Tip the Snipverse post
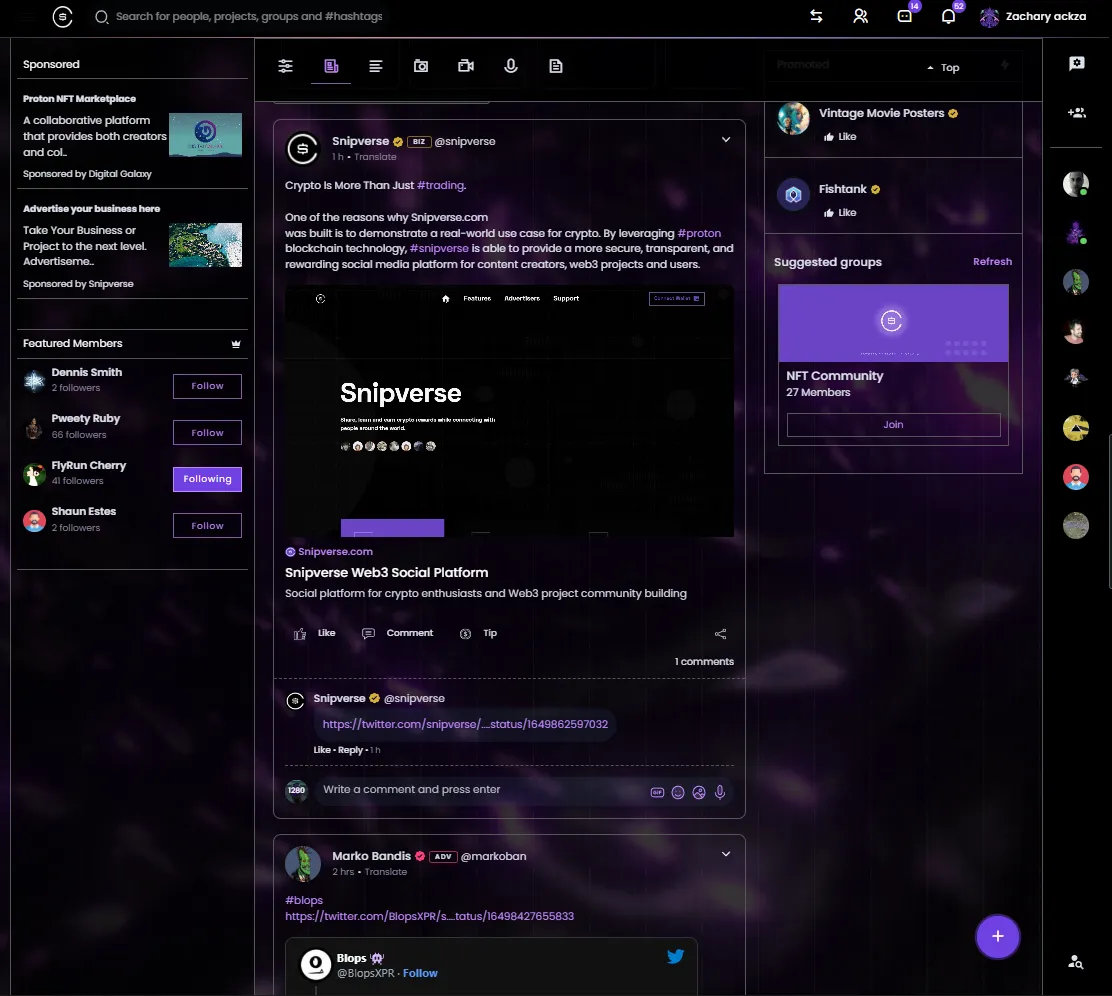1112x996 pixels. 478,633
